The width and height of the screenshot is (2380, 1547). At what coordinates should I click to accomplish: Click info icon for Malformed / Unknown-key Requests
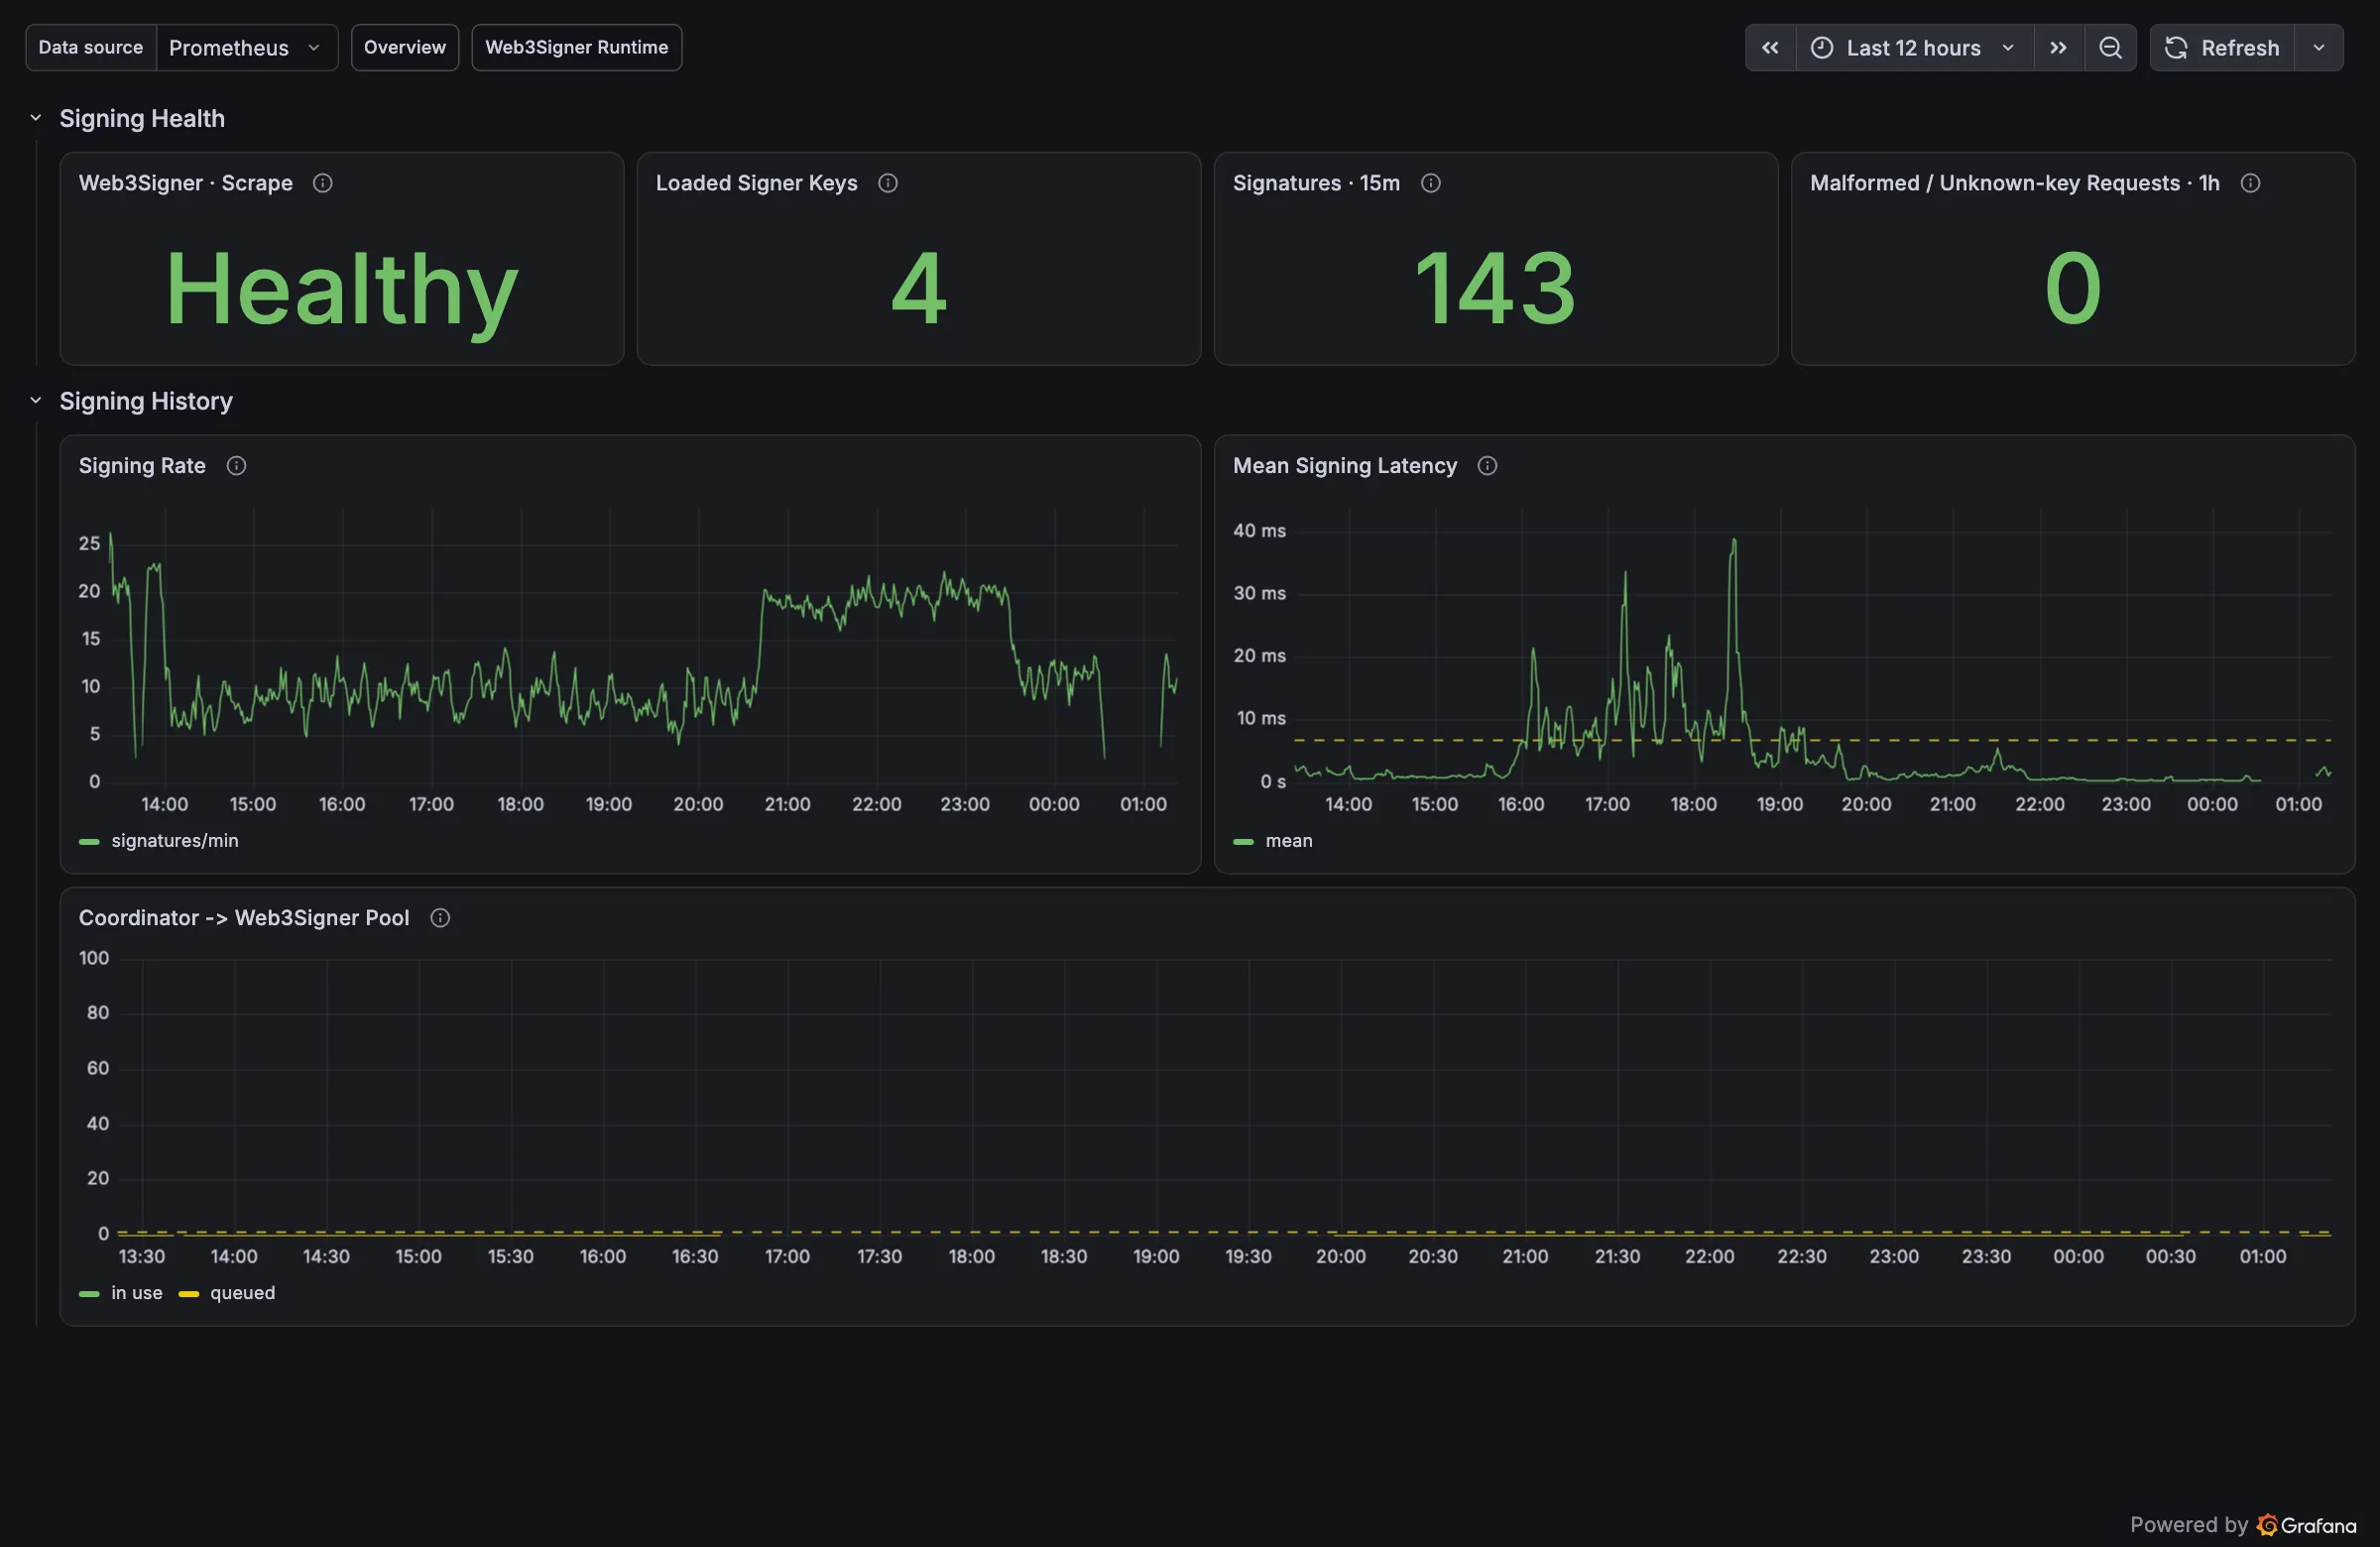click(x=2250, y=183)
